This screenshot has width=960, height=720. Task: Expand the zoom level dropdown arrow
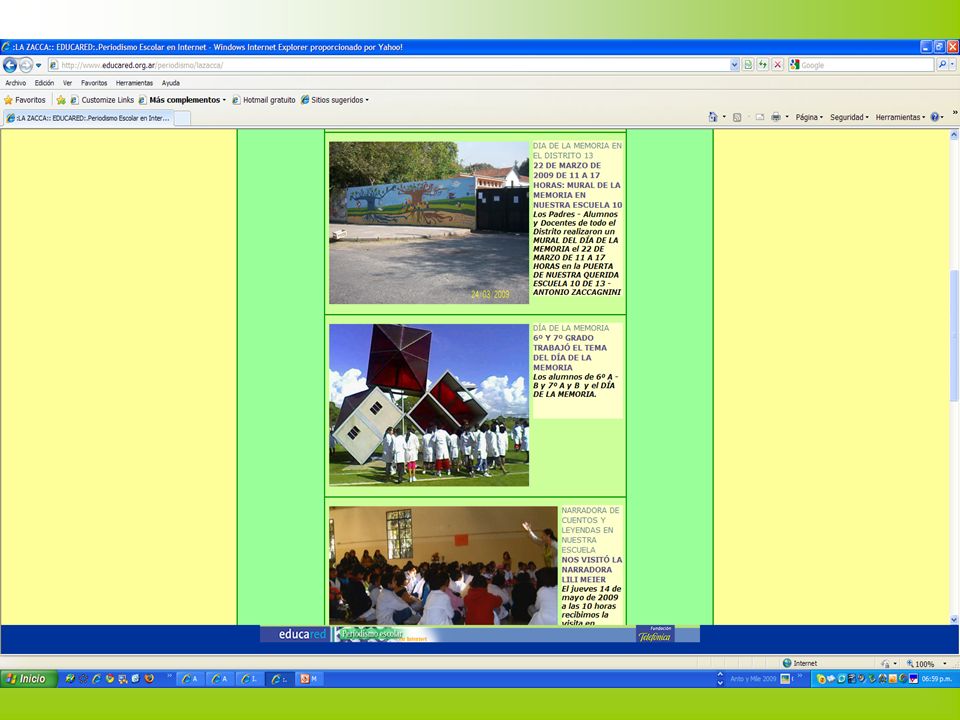point(945,664)
